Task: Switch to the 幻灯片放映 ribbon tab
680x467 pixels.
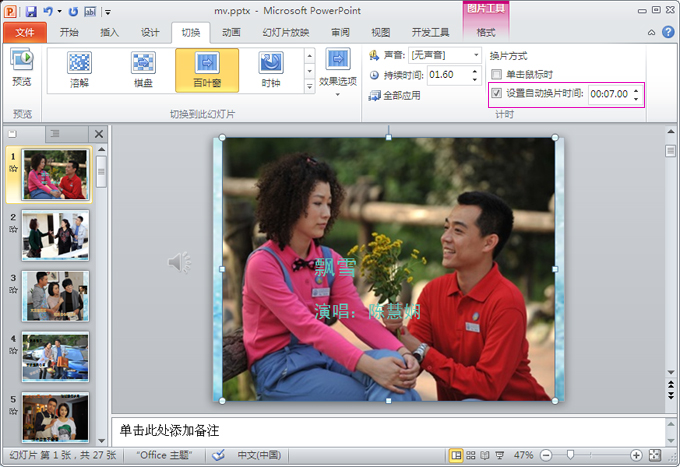Action: coord(286,33)
